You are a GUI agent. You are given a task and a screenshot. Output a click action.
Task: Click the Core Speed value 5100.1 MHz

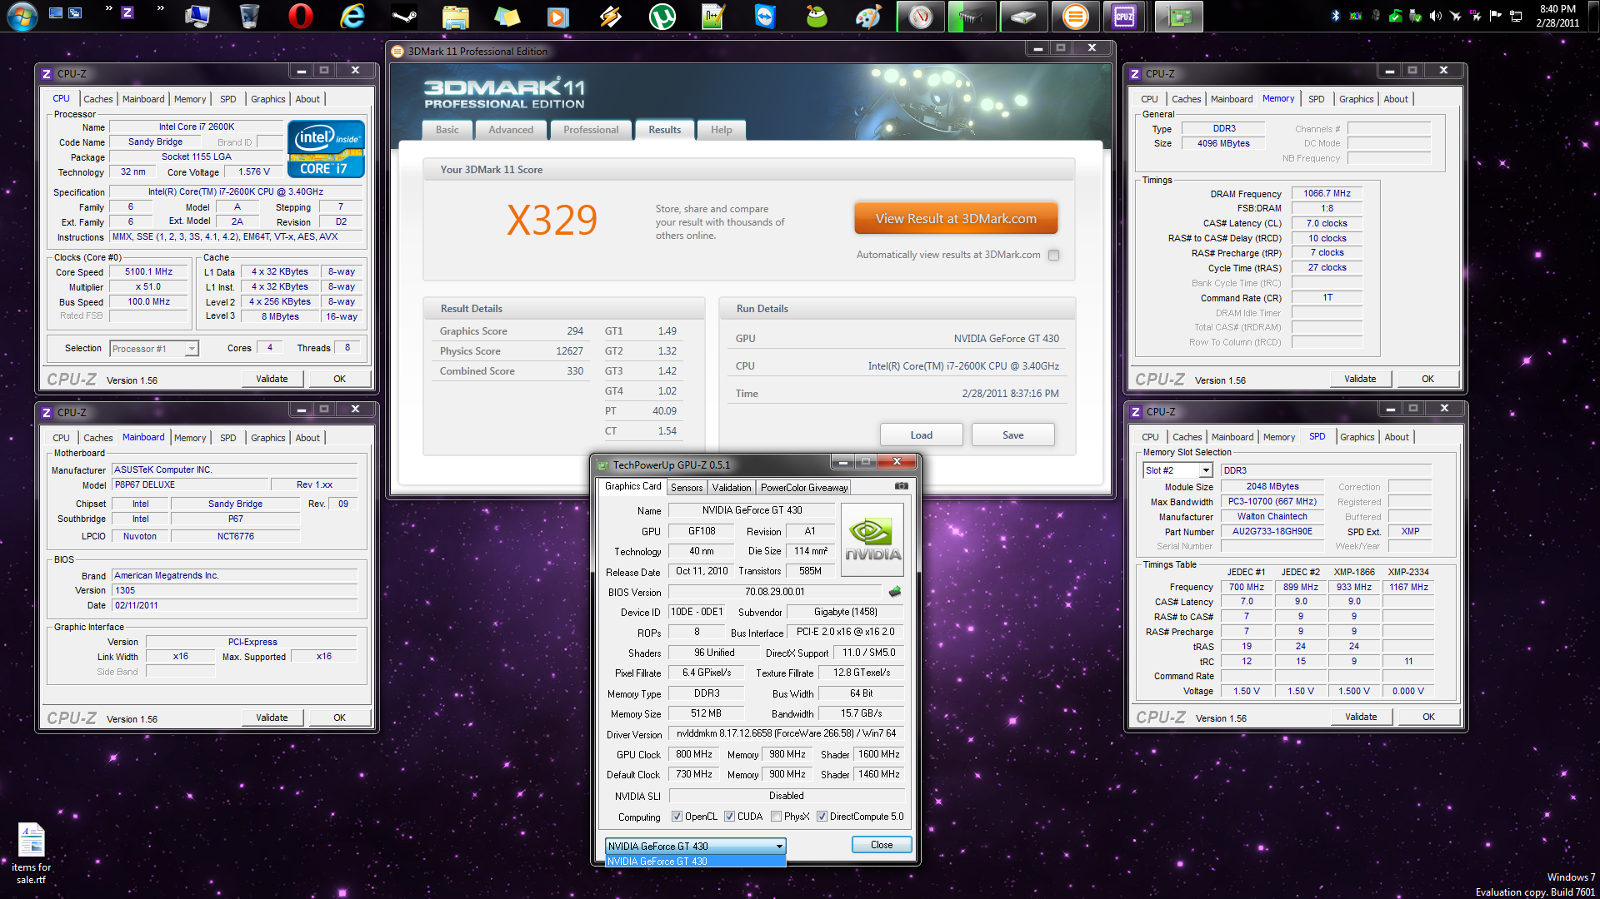pos(148,272)
